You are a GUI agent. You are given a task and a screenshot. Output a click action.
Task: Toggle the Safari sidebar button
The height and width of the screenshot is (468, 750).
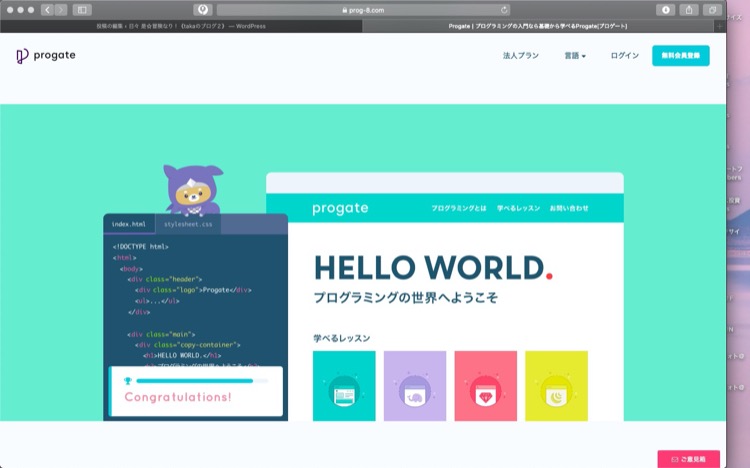point(82,10)
